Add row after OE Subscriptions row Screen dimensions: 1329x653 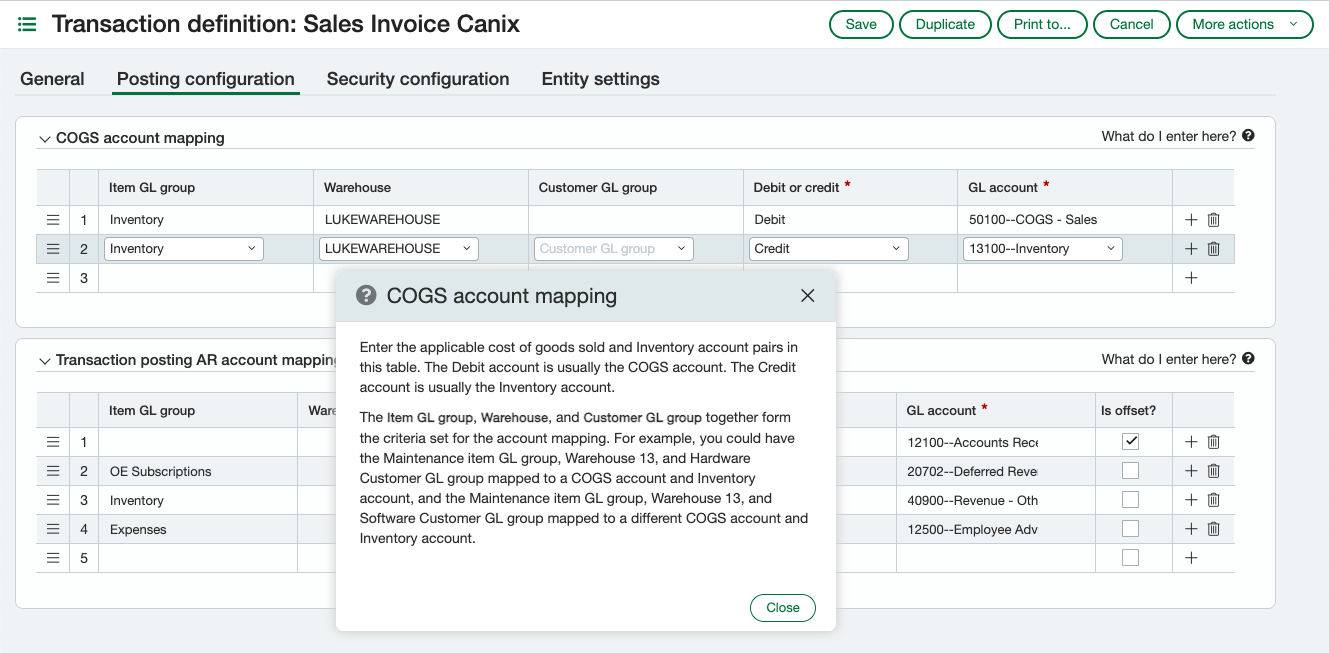point(1191,471)
